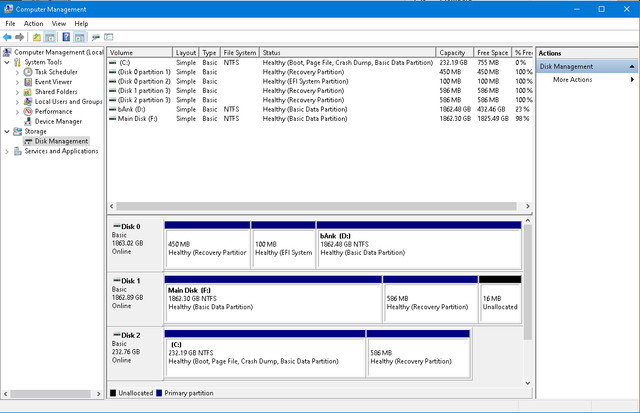Select Services and Applications node
Image resolution: width=640 pixels, height=413 pixels.
(x=61, y=151)
